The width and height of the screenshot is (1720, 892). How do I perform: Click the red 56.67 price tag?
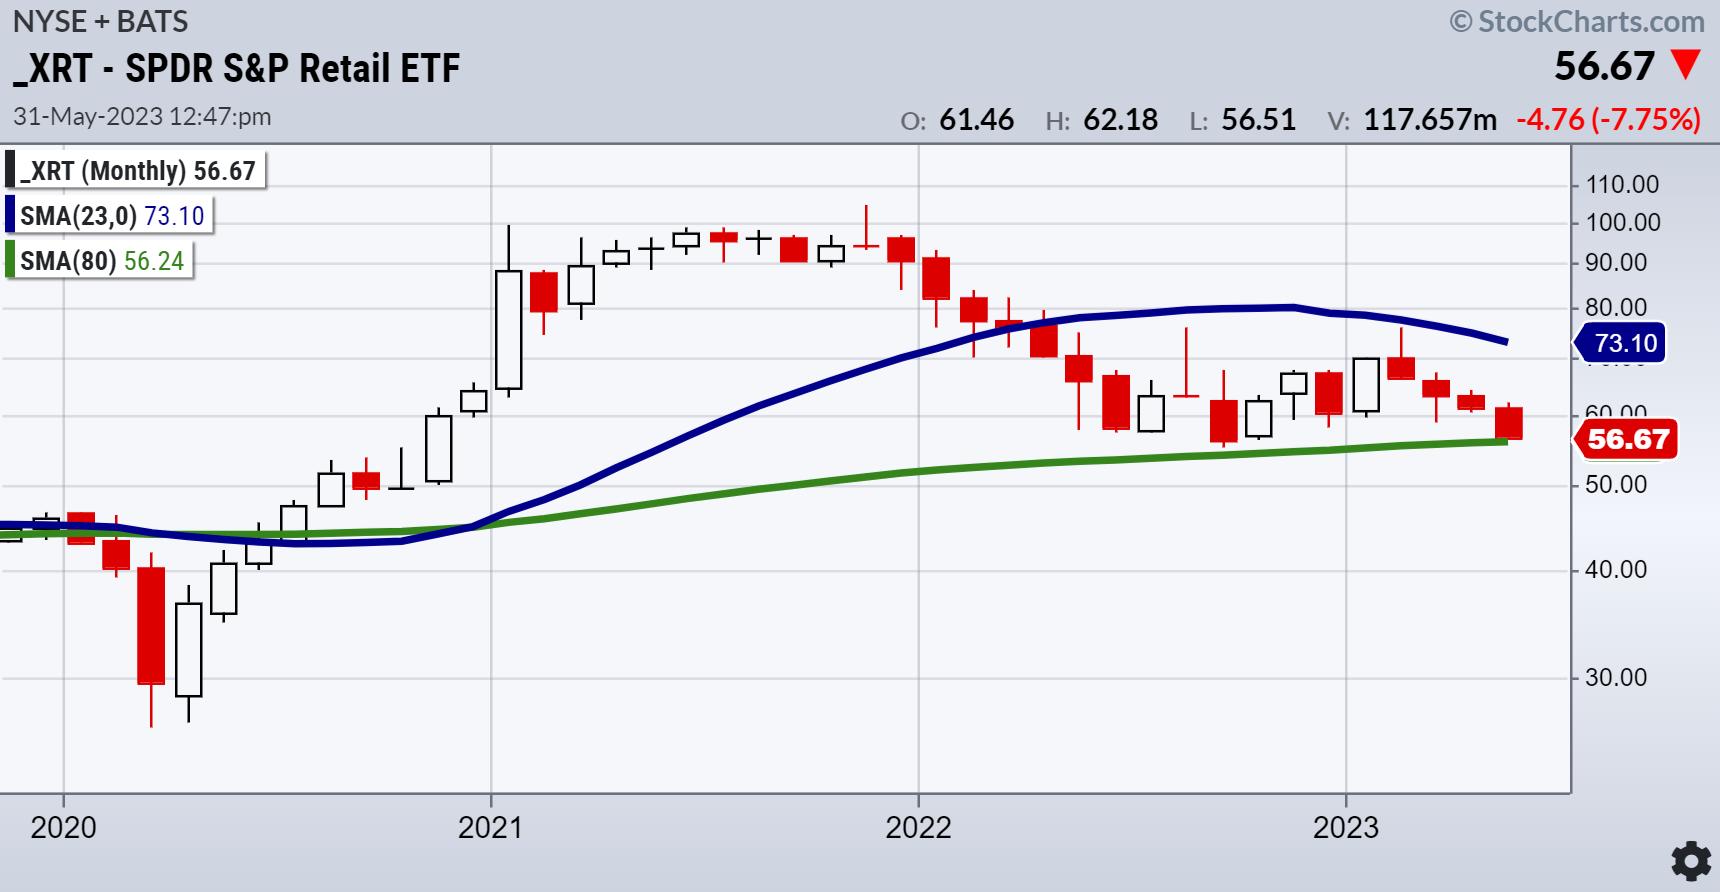(x=1627, y=439)
